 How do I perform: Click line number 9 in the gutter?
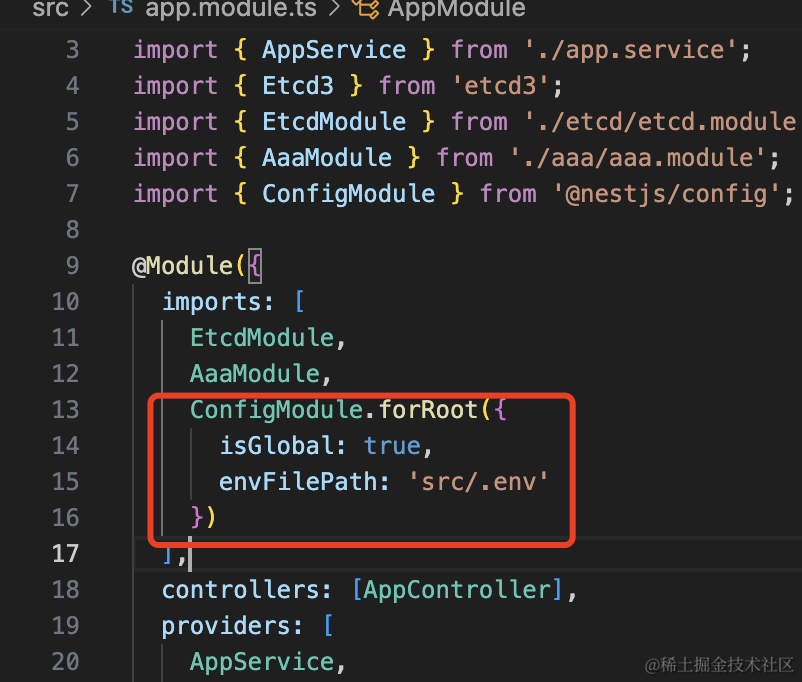71,266
